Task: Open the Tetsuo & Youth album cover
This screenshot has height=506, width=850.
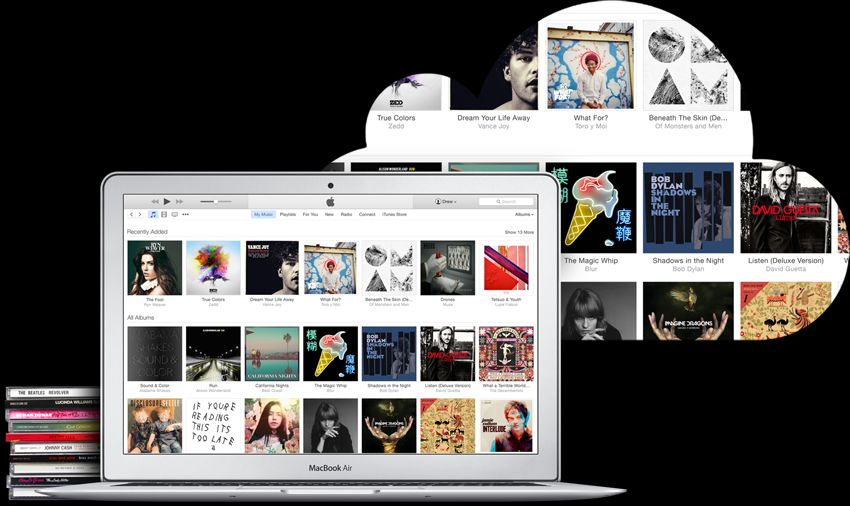Action: [506, 268]
